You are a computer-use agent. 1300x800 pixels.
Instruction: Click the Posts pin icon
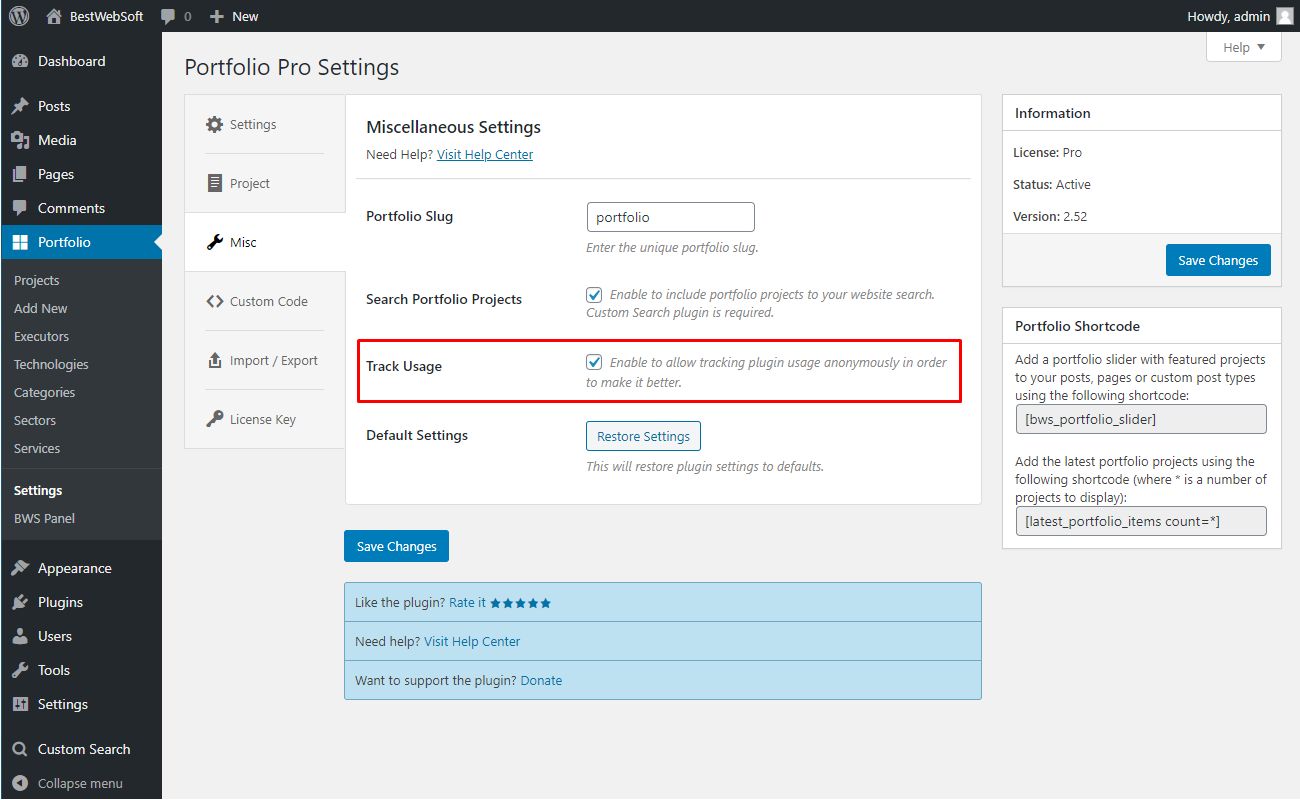pyautogui.click(x=20, y=106)
